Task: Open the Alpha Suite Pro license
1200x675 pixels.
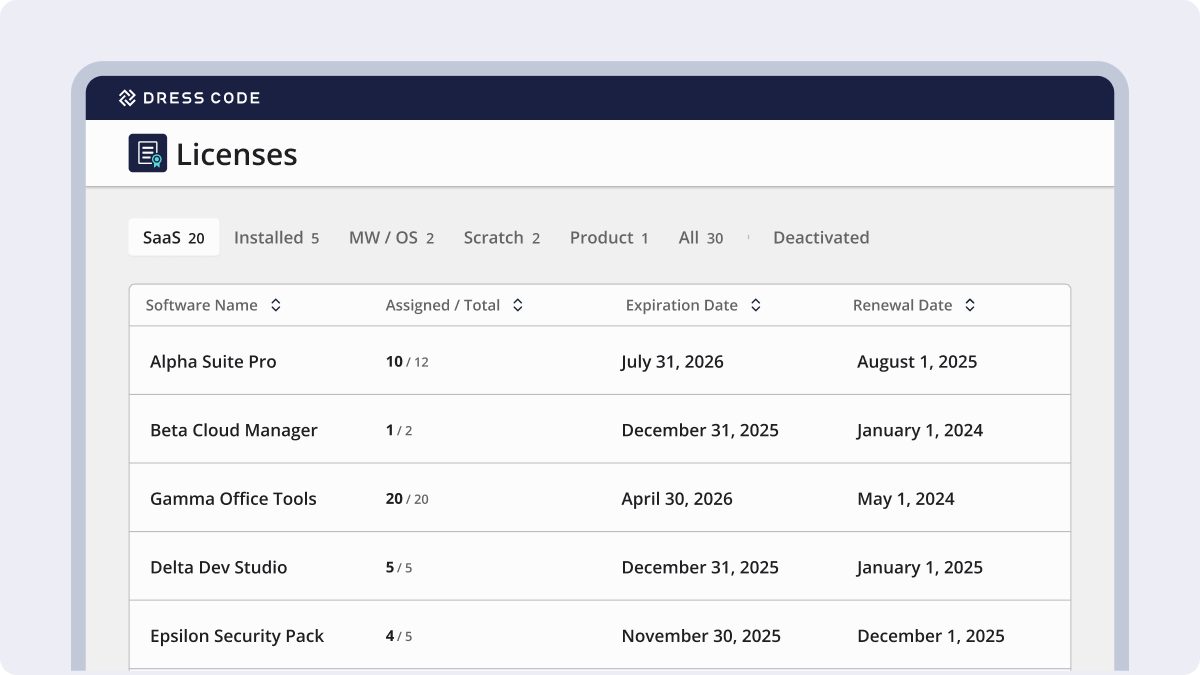Action: [213, 362]
